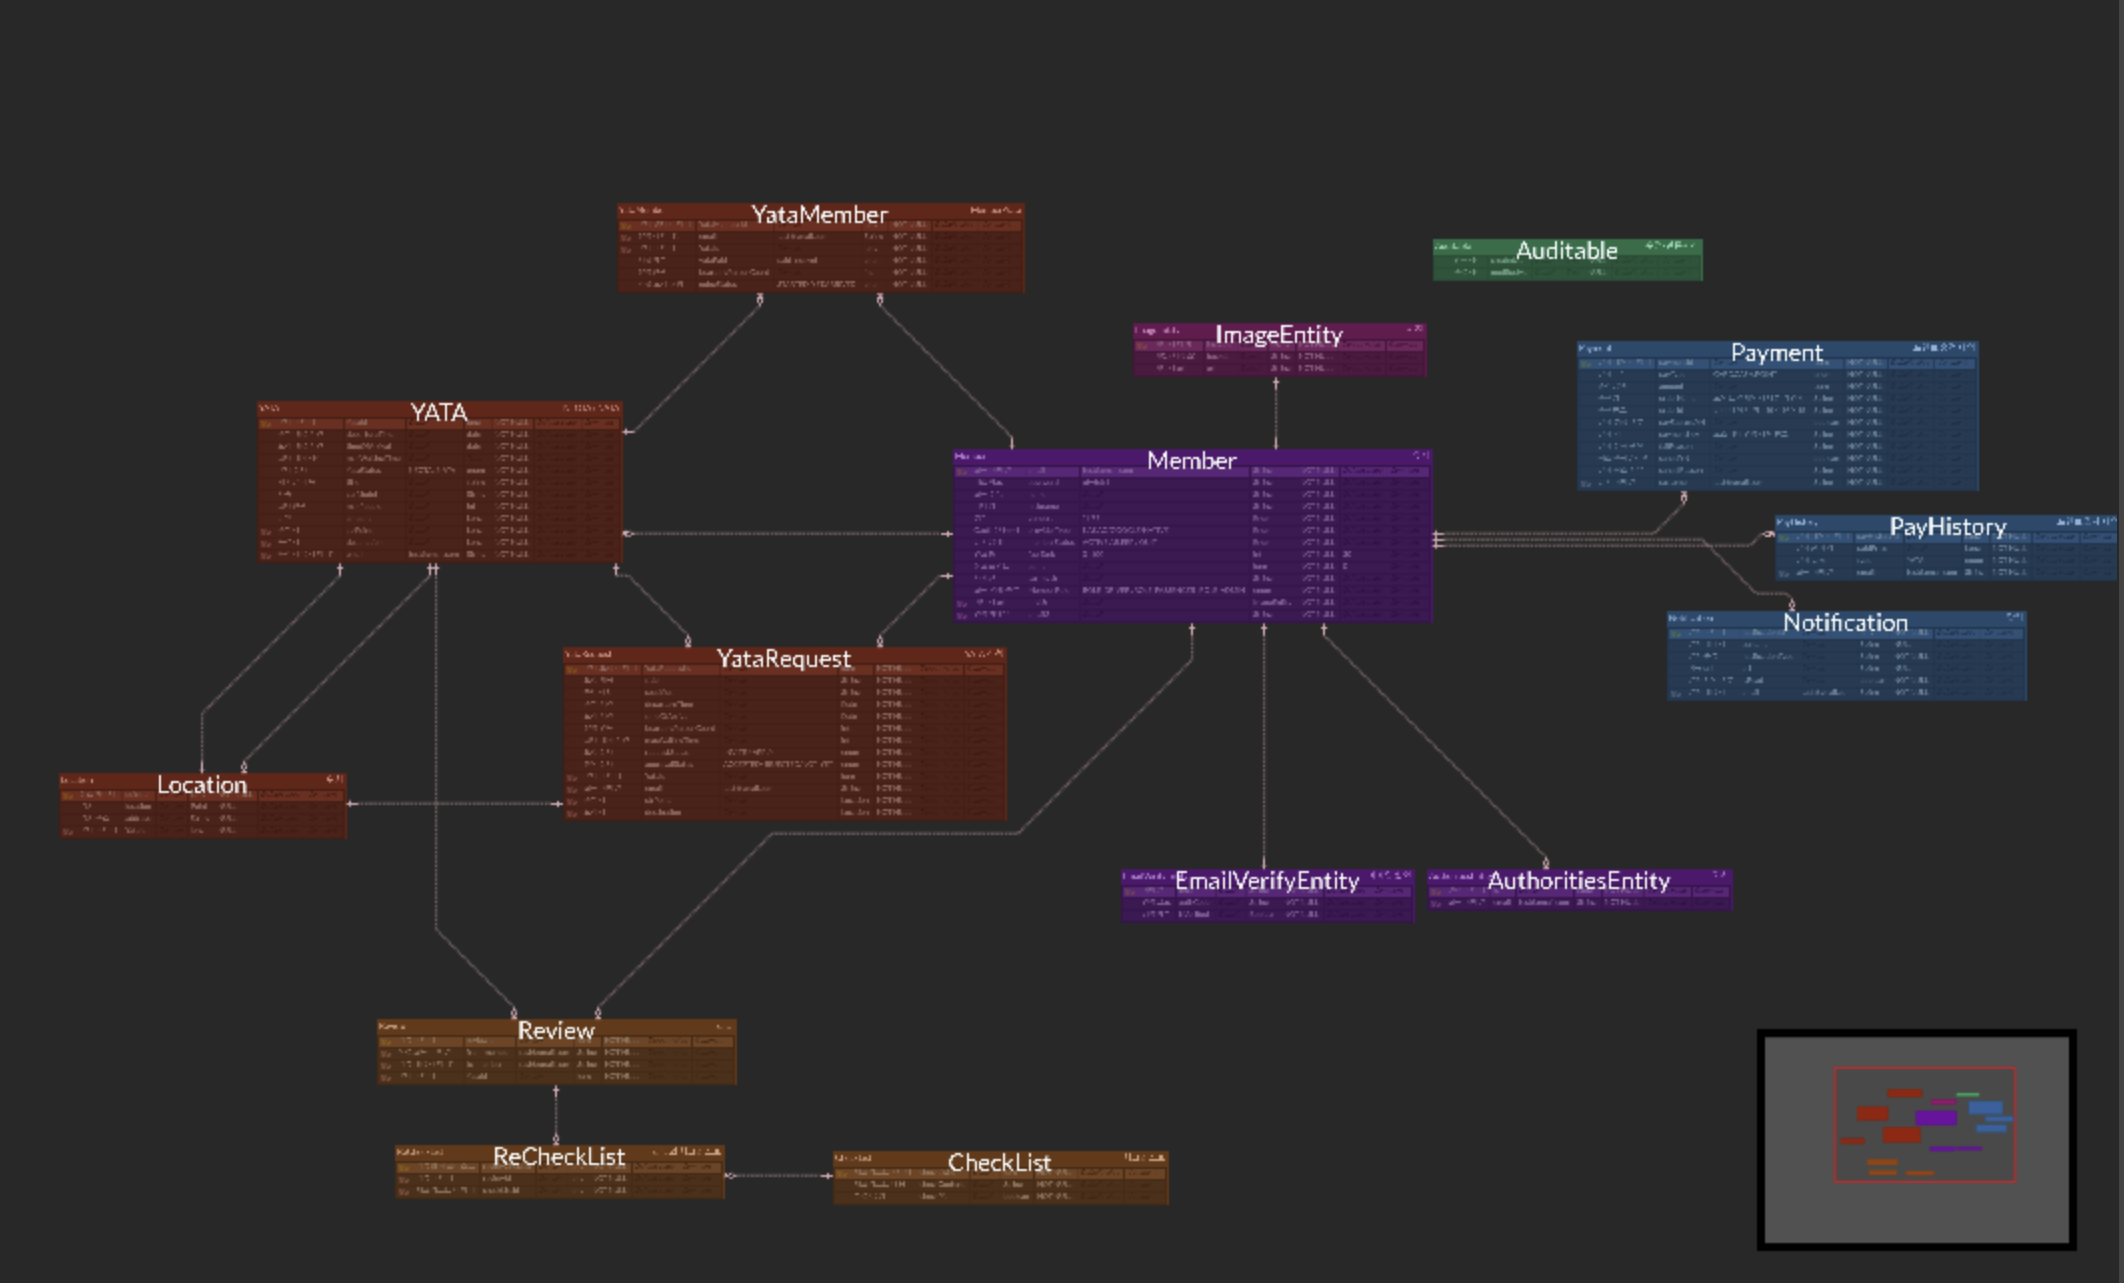
Task: Click the EmailVerifyEntity table title
Action: click(1266, 881)
